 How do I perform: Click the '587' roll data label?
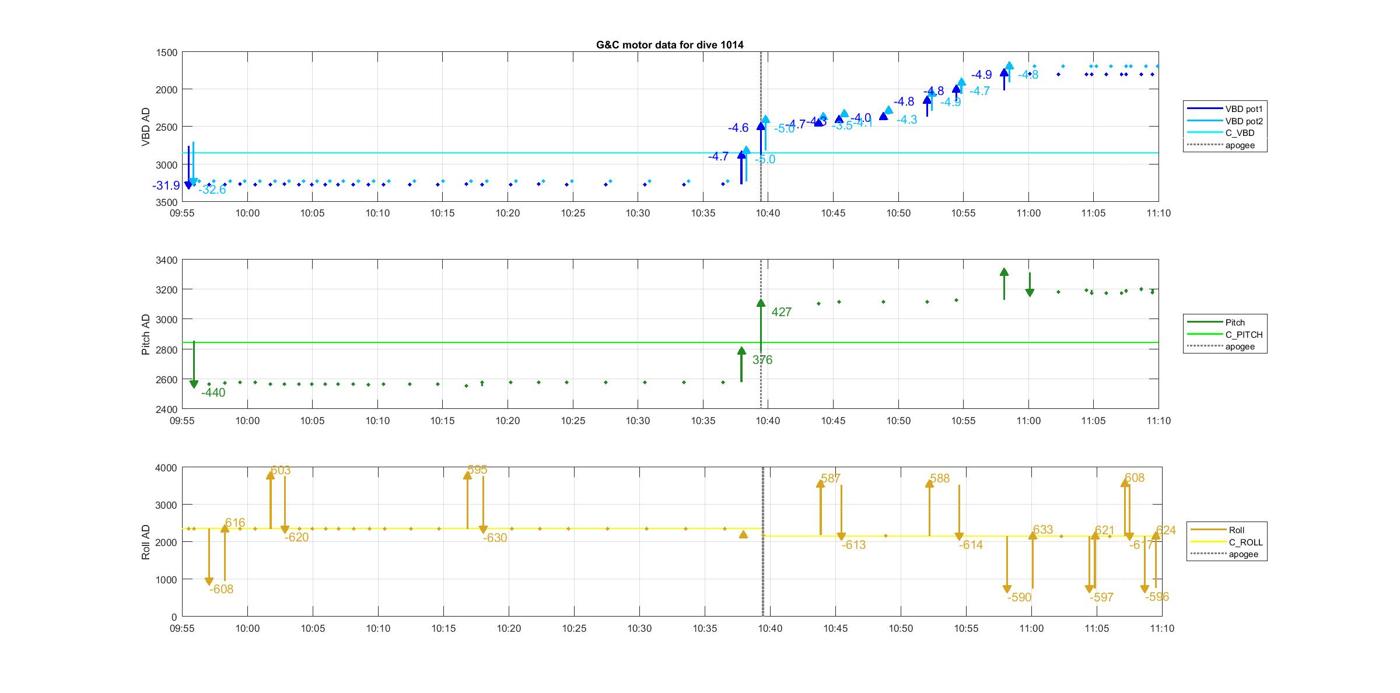[x=830, y=479]
